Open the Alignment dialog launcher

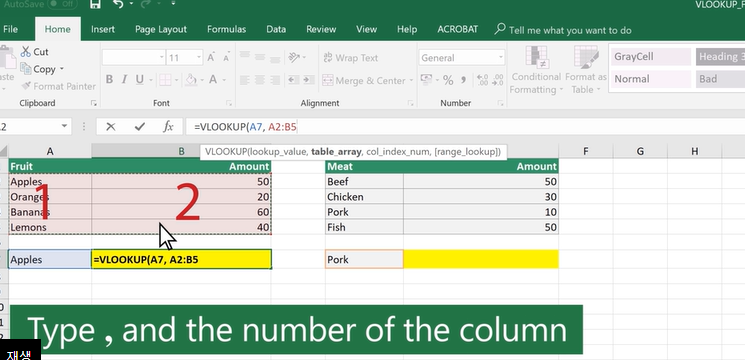point(411,103)
